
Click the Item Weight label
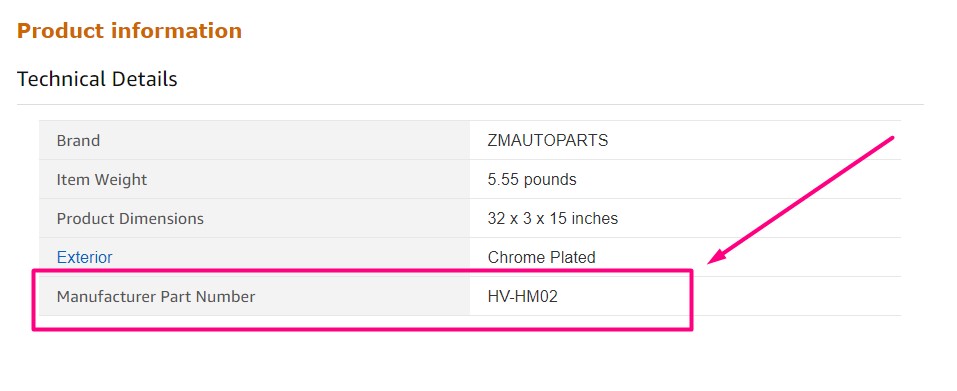point(101,180)
